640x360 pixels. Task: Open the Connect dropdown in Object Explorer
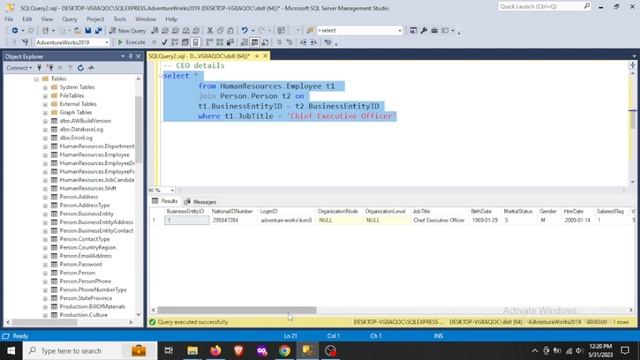(19, 68)
